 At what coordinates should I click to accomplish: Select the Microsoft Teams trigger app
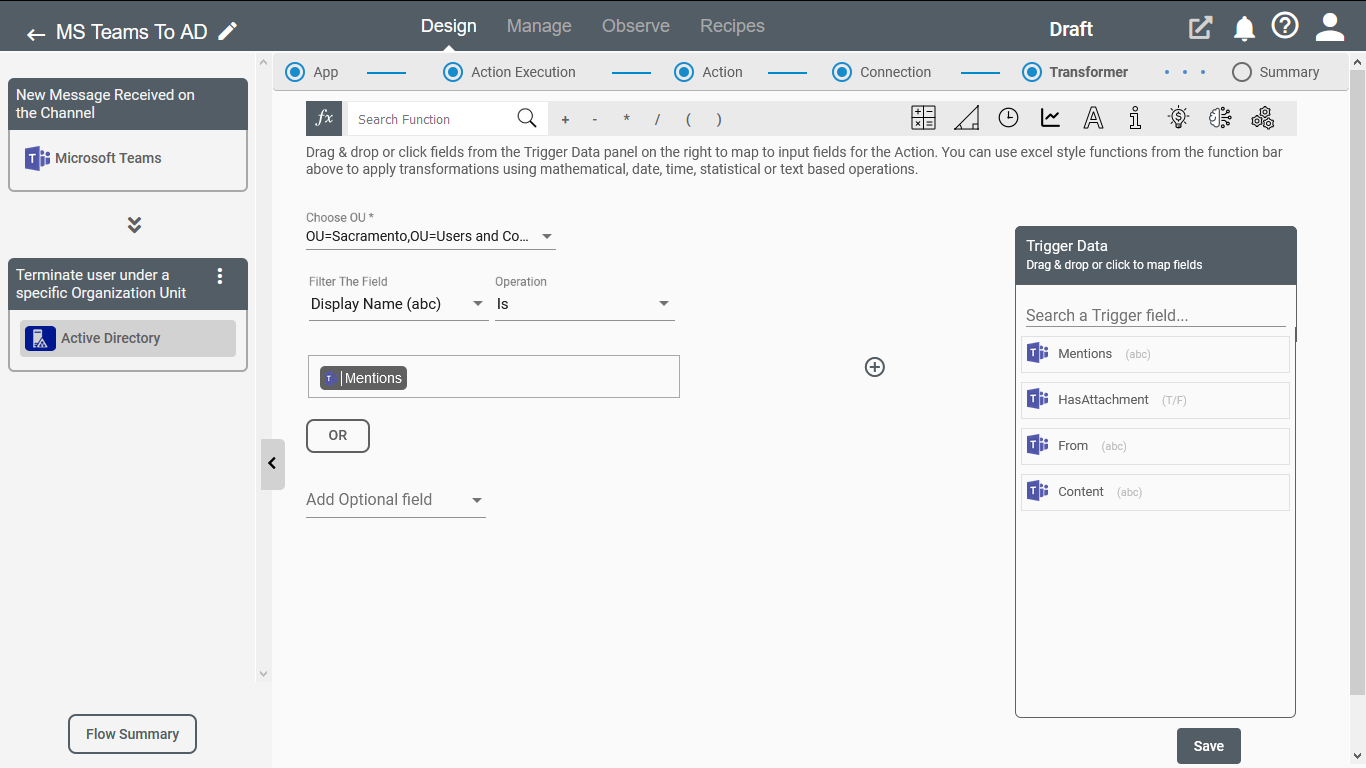[128, 158]
